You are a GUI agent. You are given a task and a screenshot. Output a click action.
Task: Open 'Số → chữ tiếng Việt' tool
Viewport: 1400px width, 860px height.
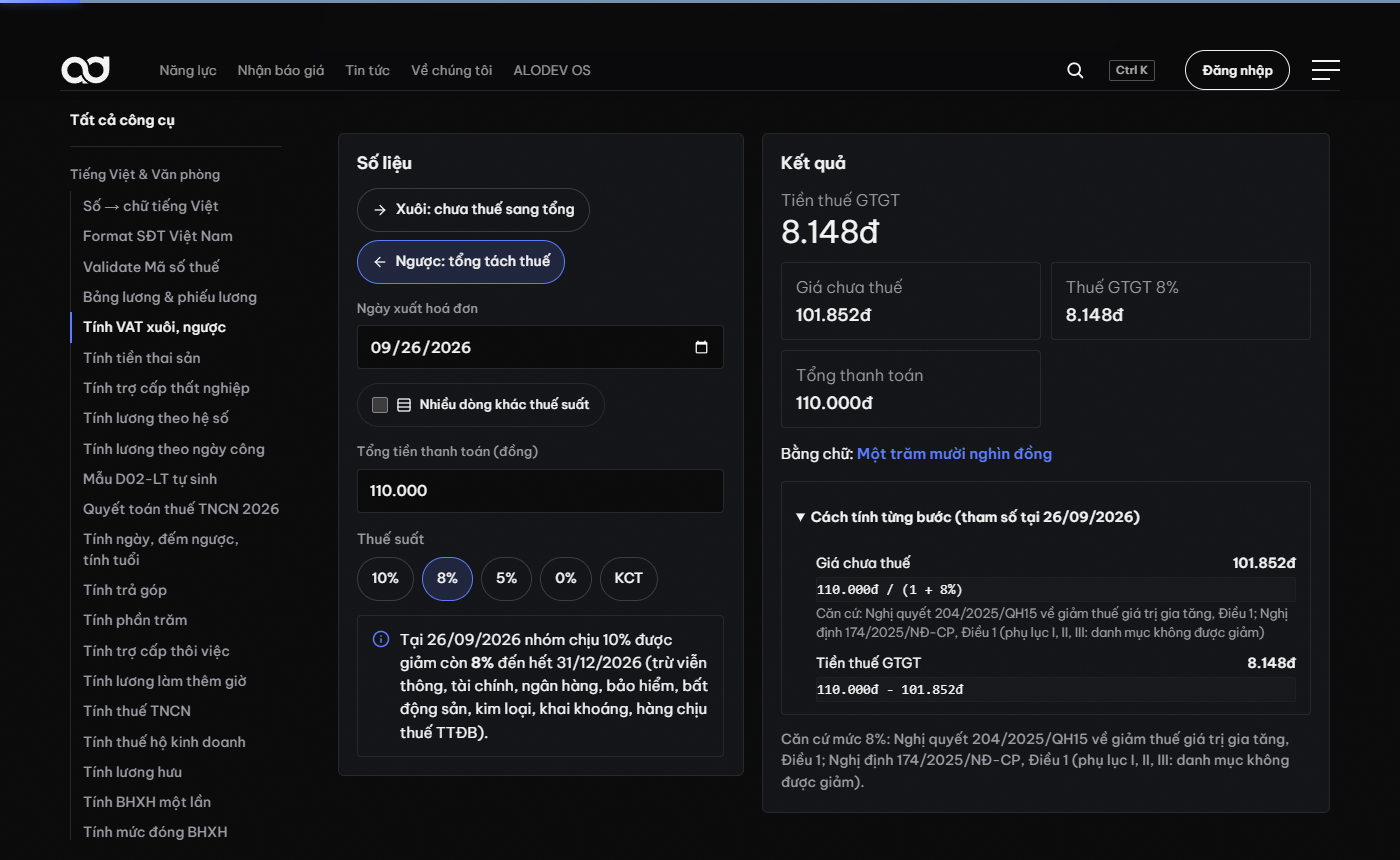click(151, 206)
